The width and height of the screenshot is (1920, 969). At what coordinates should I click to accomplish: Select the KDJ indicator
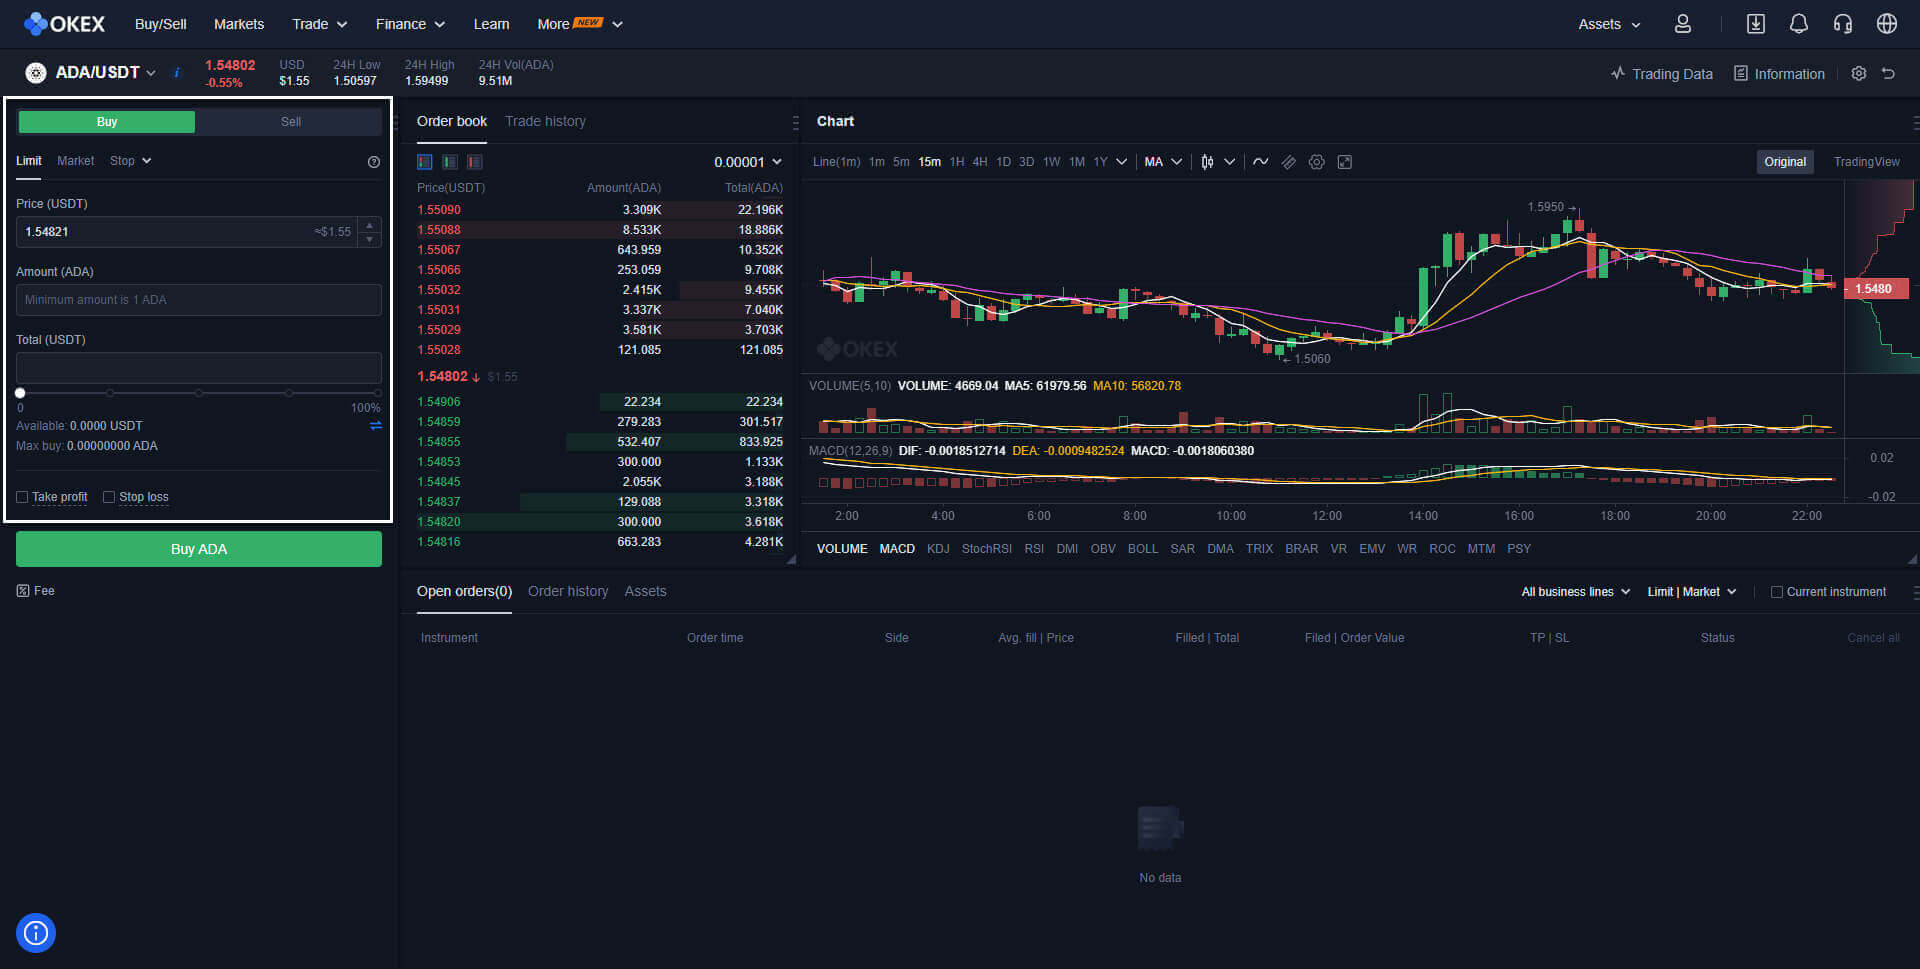[938, 549]
